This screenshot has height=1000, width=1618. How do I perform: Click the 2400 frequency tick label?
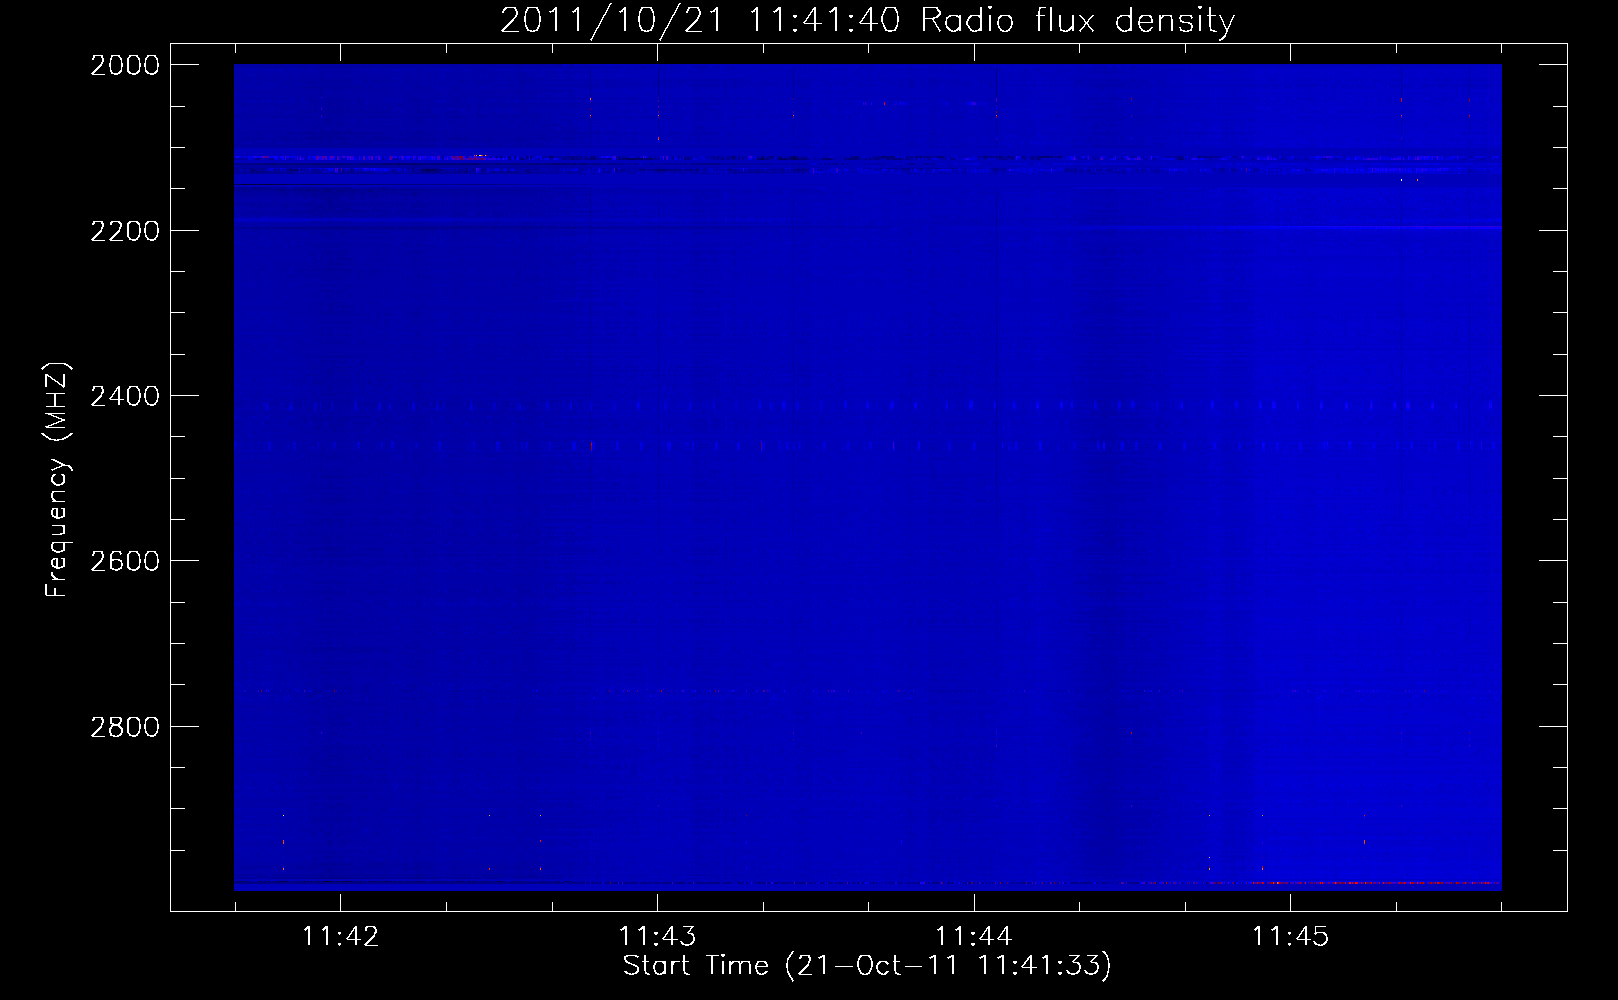(x=125, y=397)
